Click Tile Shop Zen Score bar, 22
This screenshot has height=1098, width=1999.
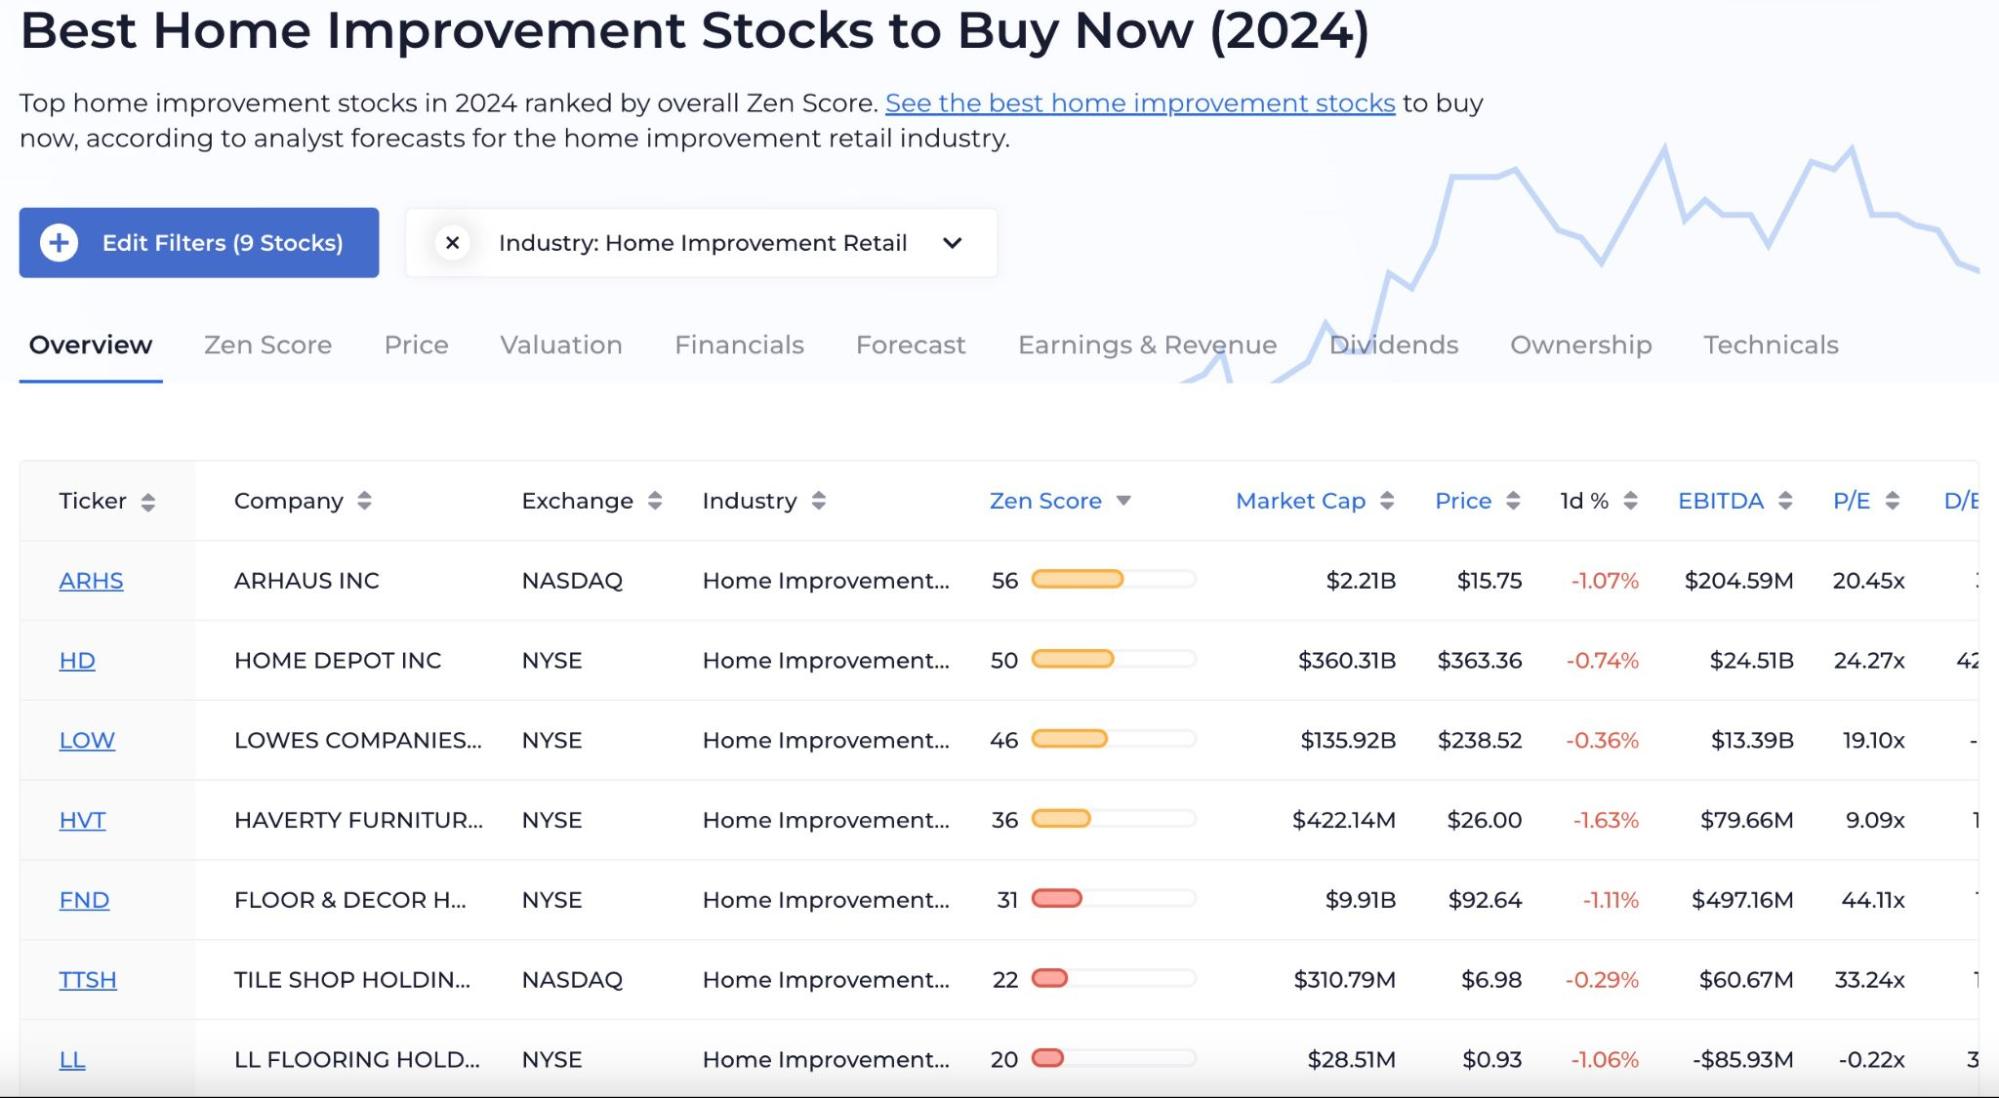click(x=1113, y=978)
